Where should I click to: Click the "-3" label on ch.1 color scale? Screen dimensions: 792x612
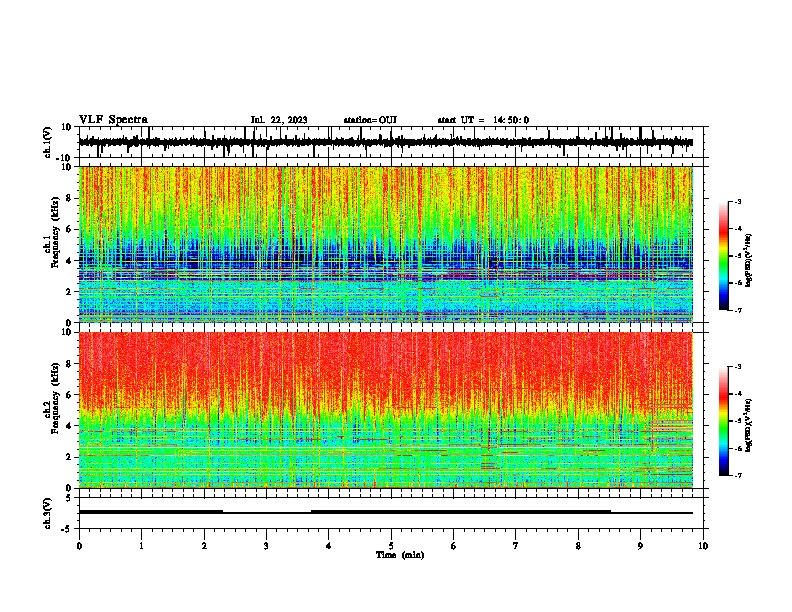pyautogui.click(x=738, y=202)
